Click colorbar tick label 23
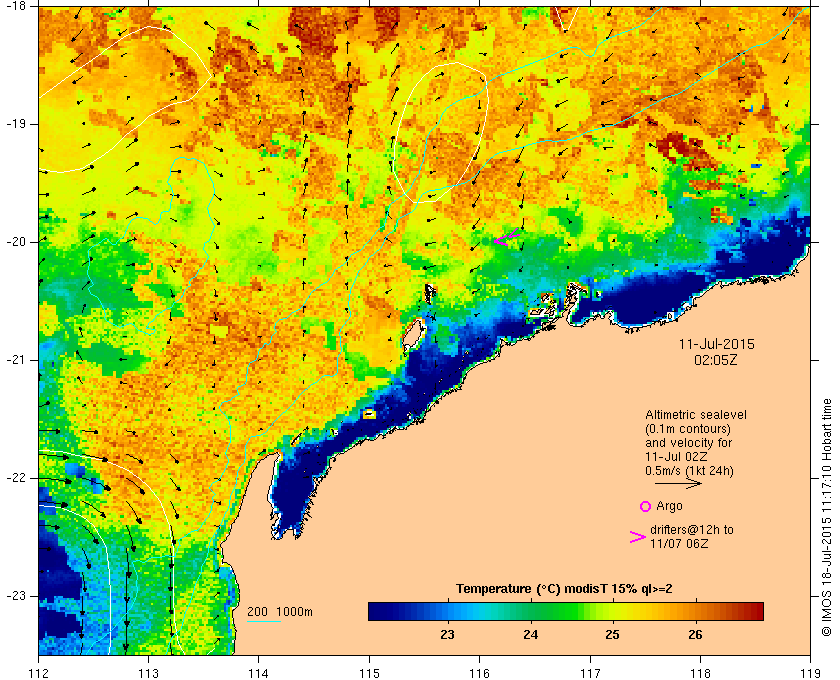Viewport: 840px width, 680px height. (447, 634)
